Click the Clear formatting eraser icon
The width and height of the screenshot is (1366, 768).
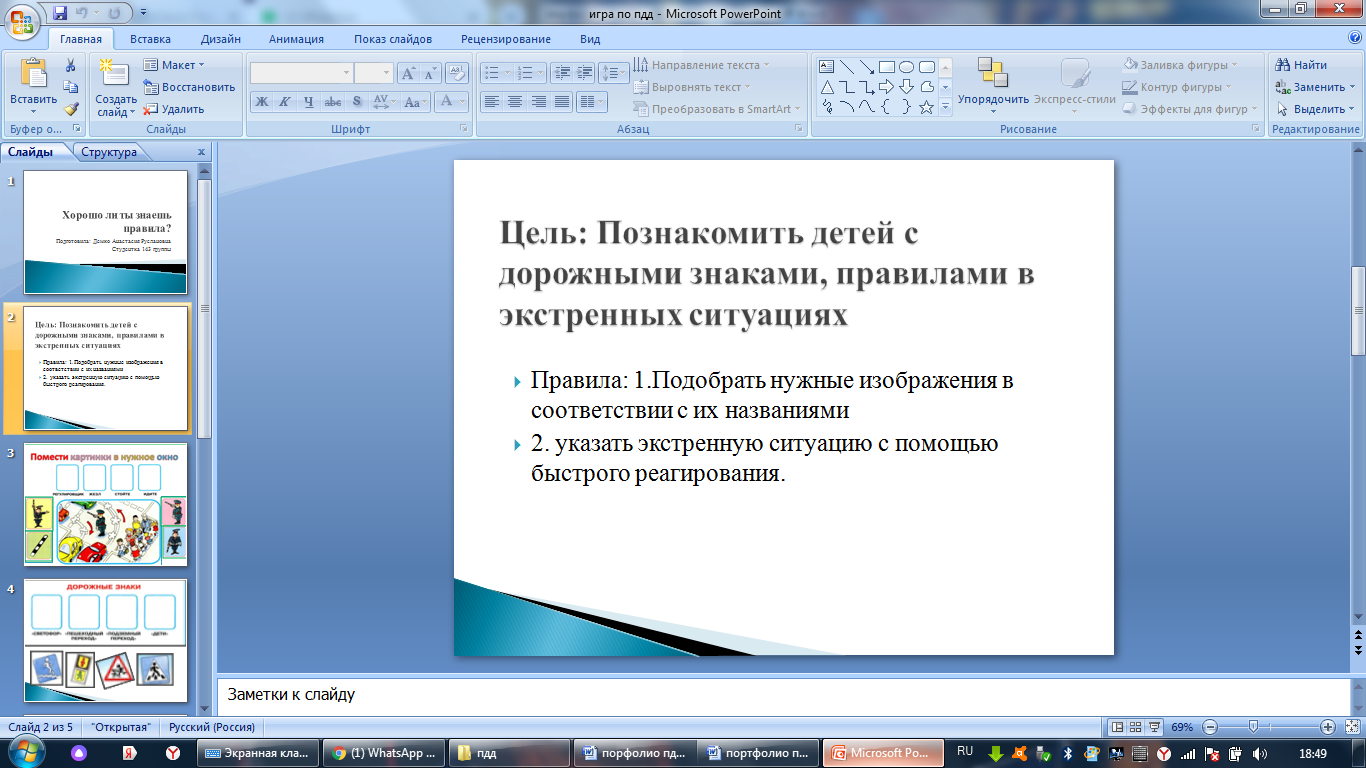coord(457,73)
